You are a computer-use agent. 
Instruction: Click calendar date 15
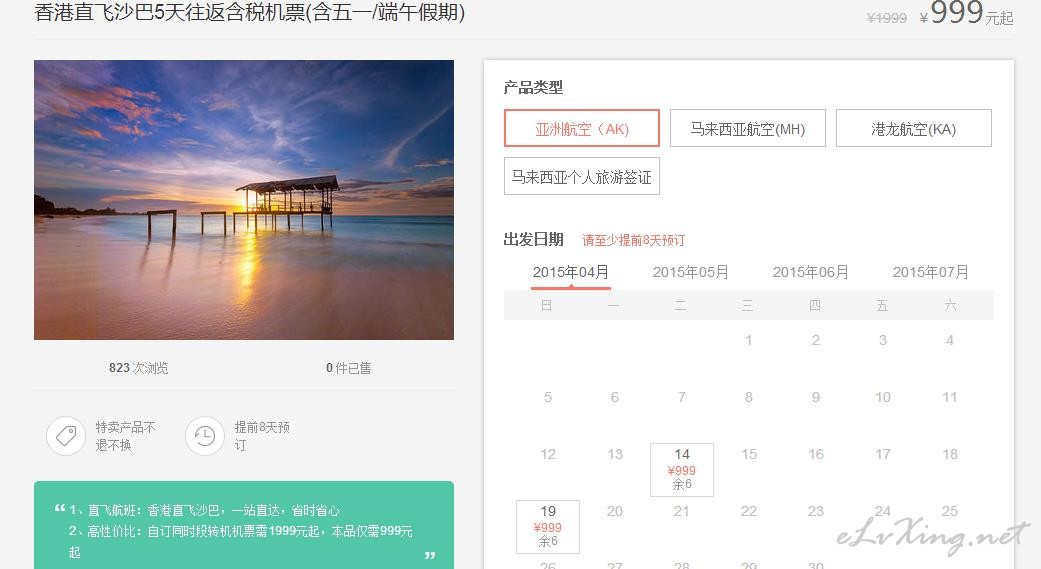749,454
